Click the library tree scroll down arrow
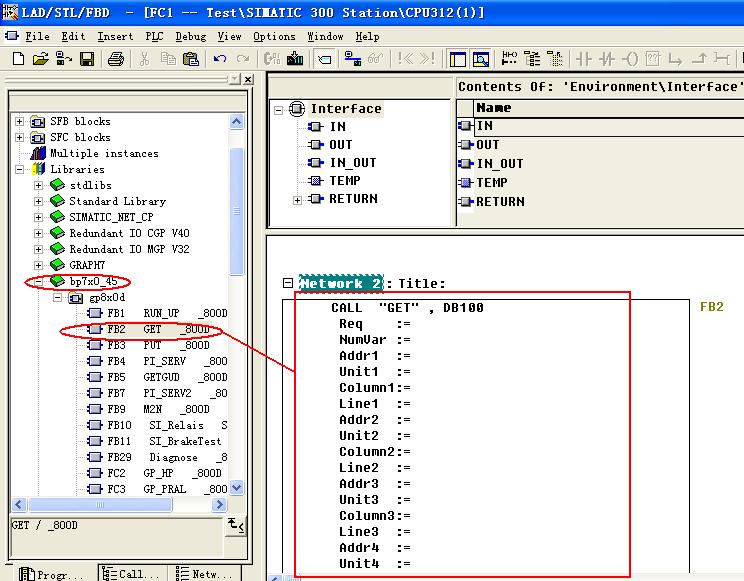The image size is (744, 581). click(x=237, y=488)
